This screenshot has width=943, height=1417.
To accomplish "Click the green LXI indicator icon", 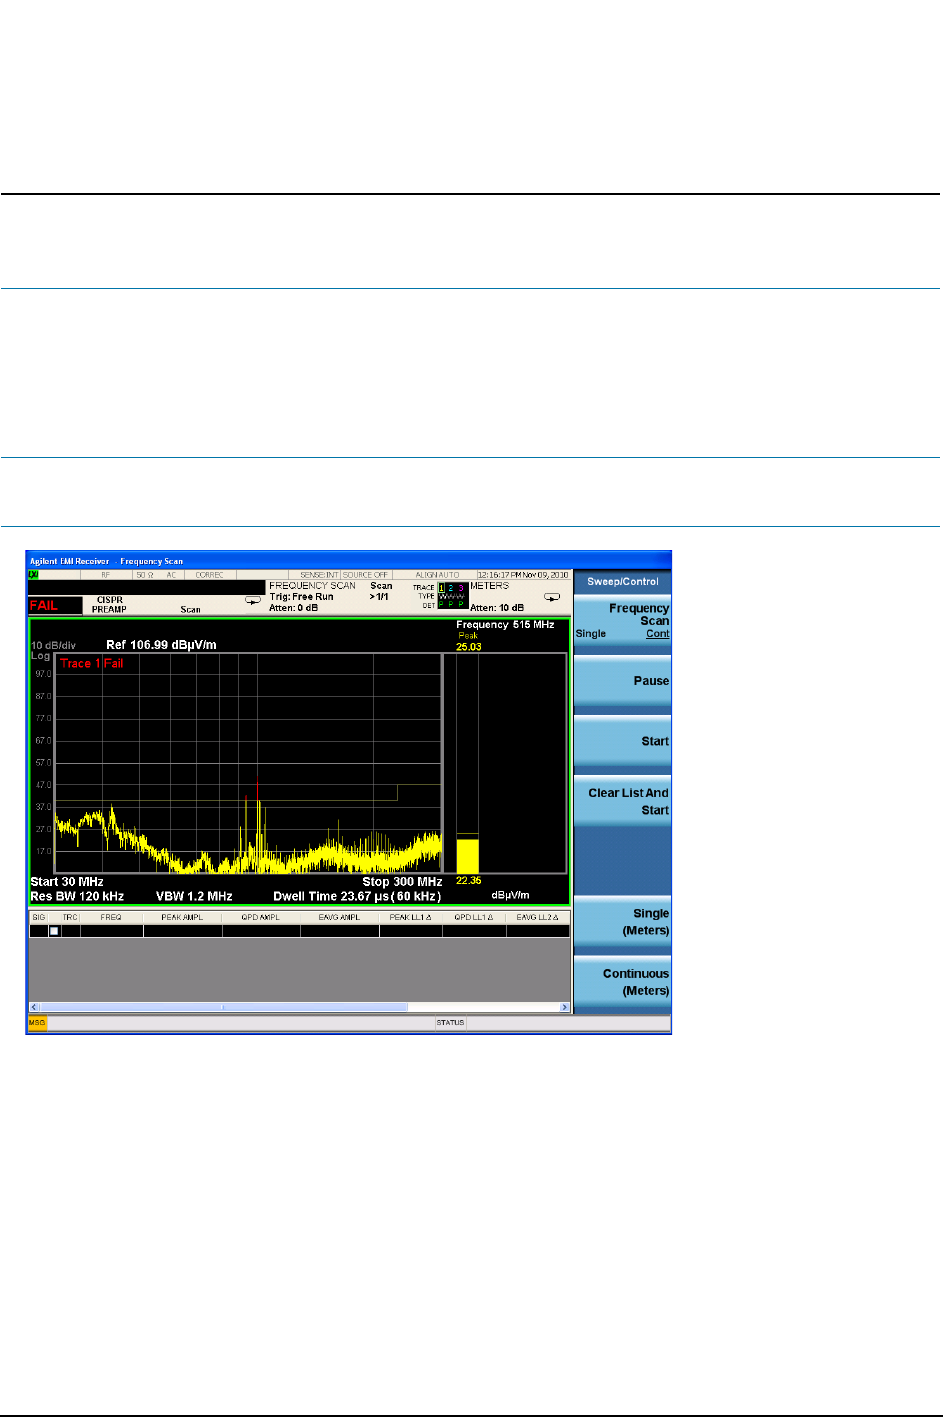I will coord(33,575).
